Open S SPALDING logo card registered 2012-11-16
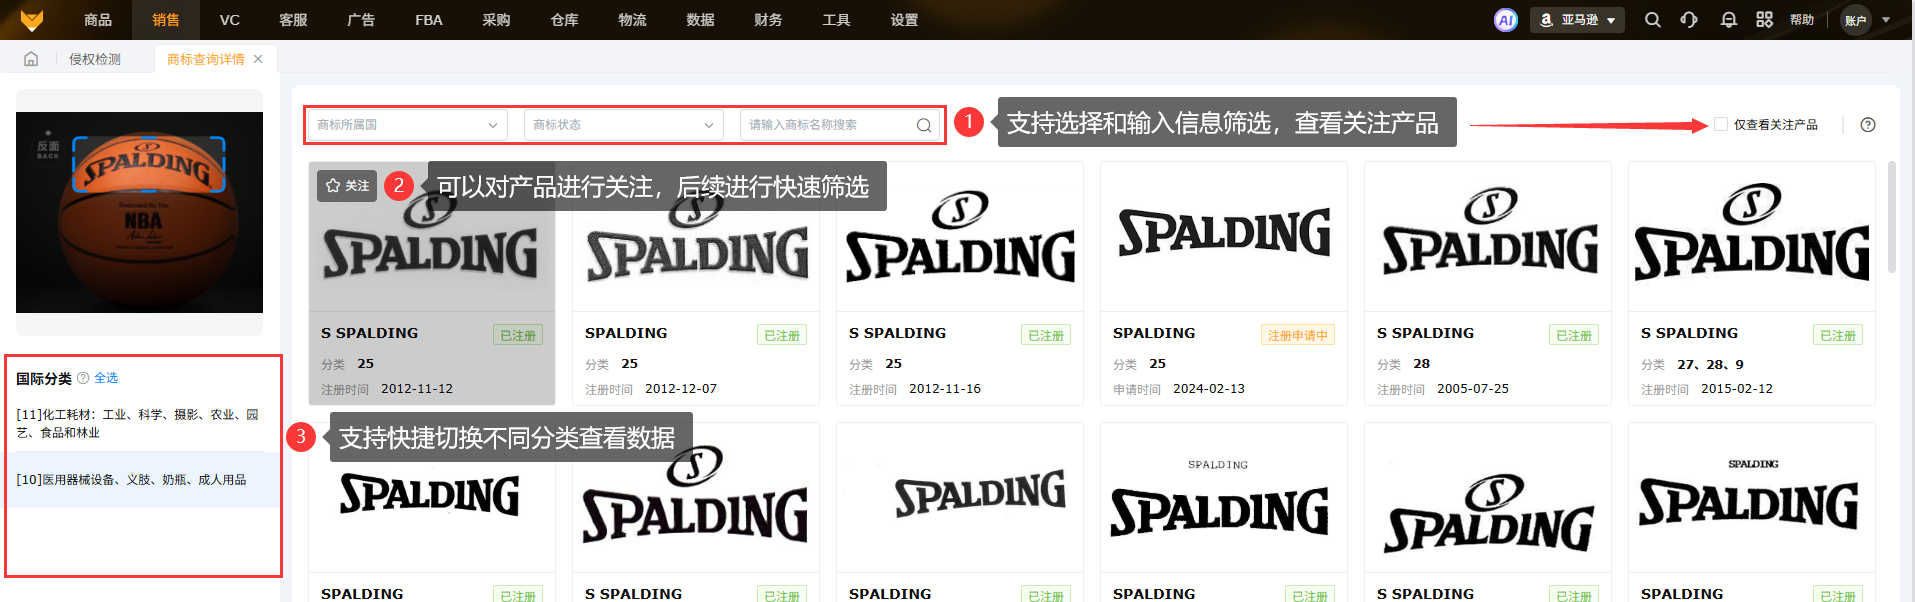This screenshot has height=602, width=1915. pyautogui.click(x=960, y=283)
